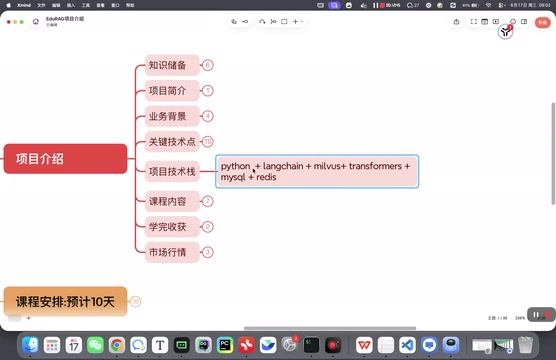Open the 文件 menu
The height and width of the screenshot is (360, 556).
click(x=41, y=5)
